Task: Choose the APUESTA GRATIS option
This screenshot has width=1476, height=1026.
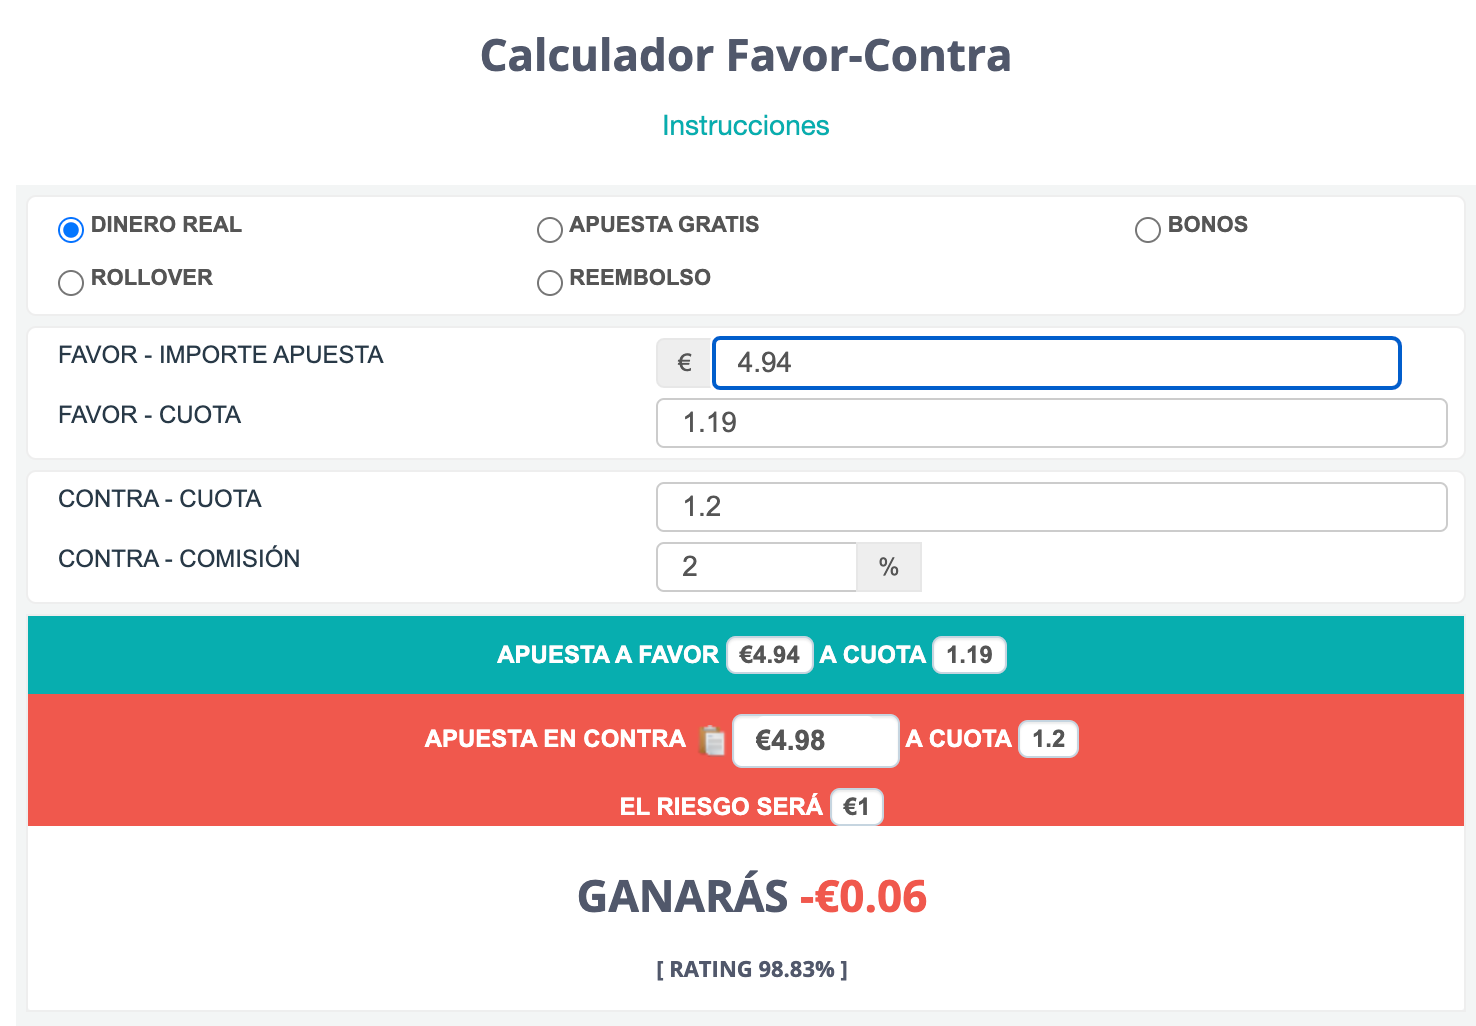Action: click(x=550, y=230)
